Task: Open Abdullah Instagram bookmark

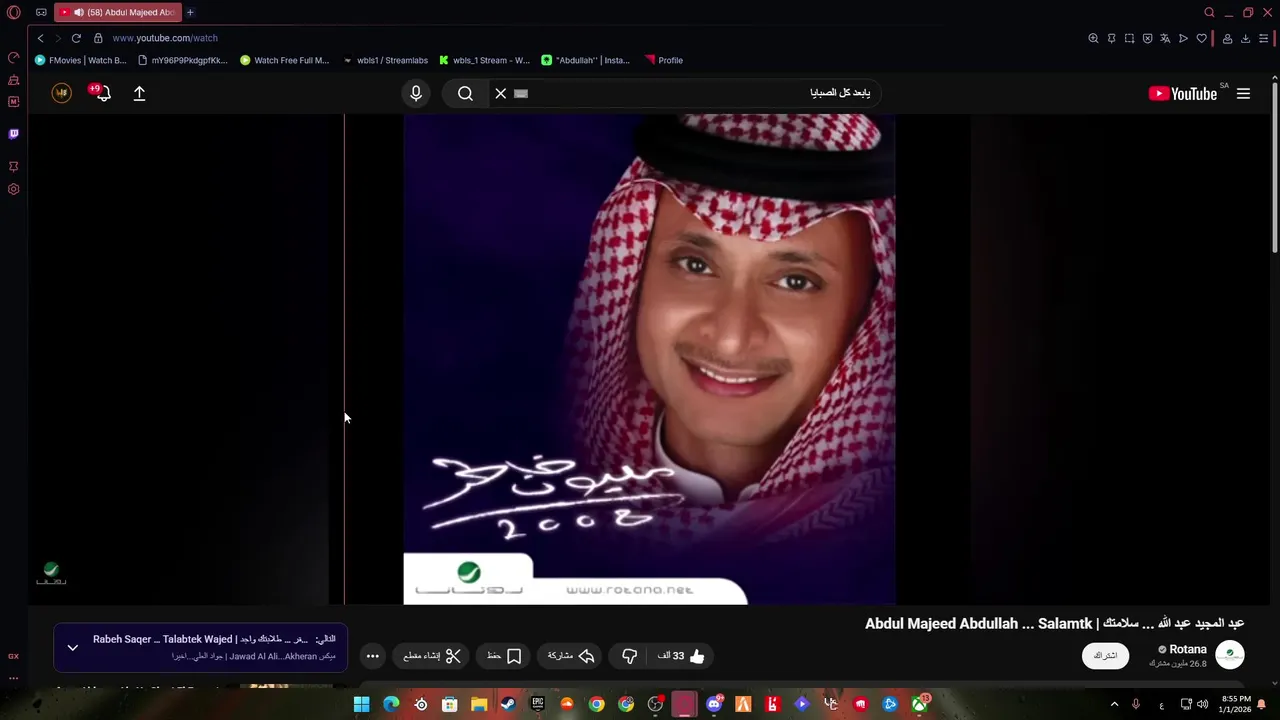Action: (586, 60)
